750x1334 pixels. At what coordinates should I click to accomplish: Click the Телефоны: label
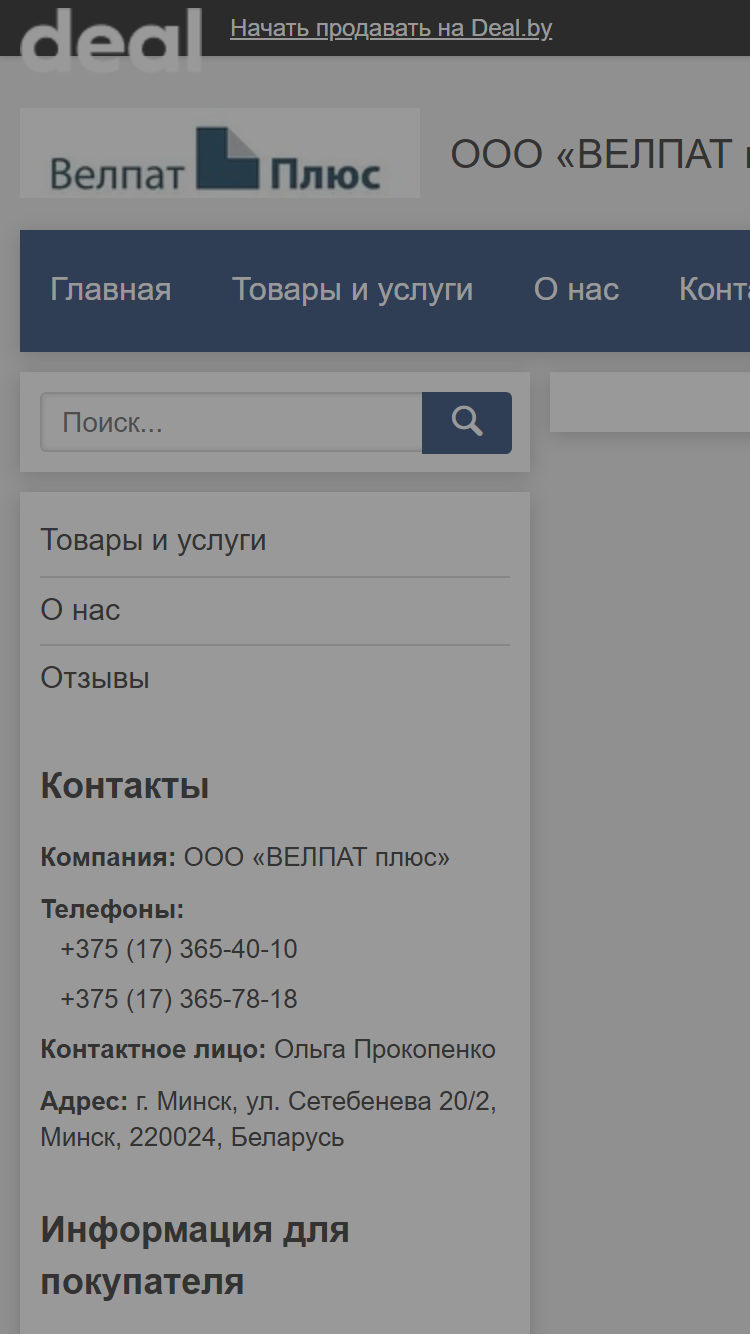click(x=113, y=909)
